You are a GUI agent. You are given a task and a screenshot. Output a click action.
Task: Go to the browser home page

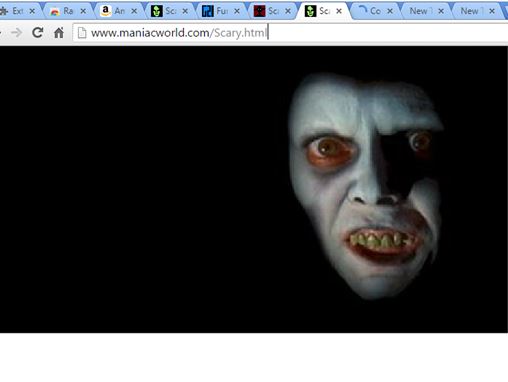click(59, 33)
